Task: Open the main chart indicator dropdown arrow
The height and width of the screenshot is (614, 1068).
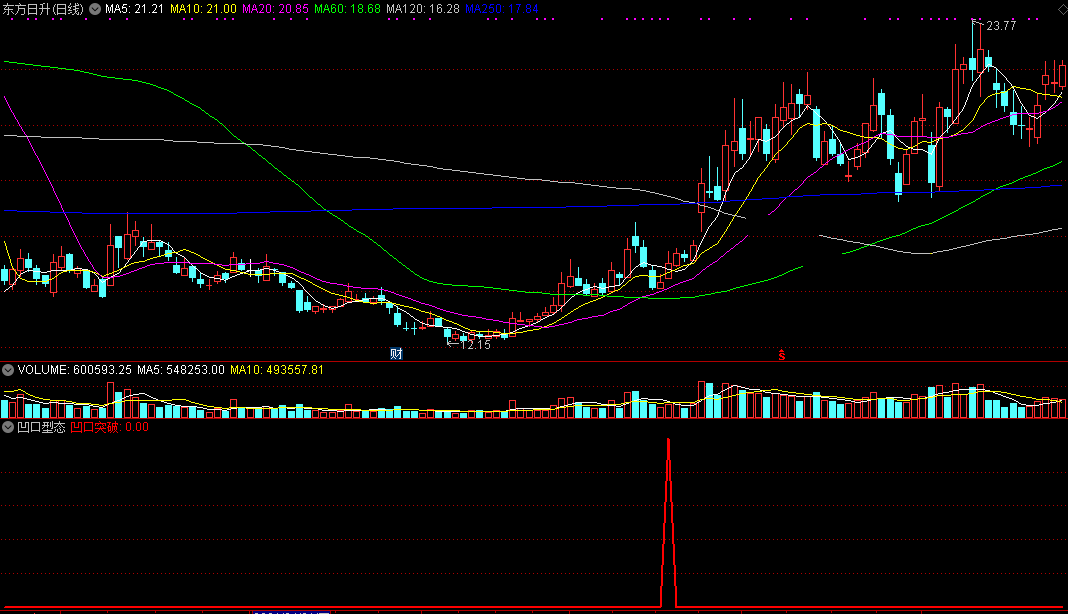Action: coord(95,10)
